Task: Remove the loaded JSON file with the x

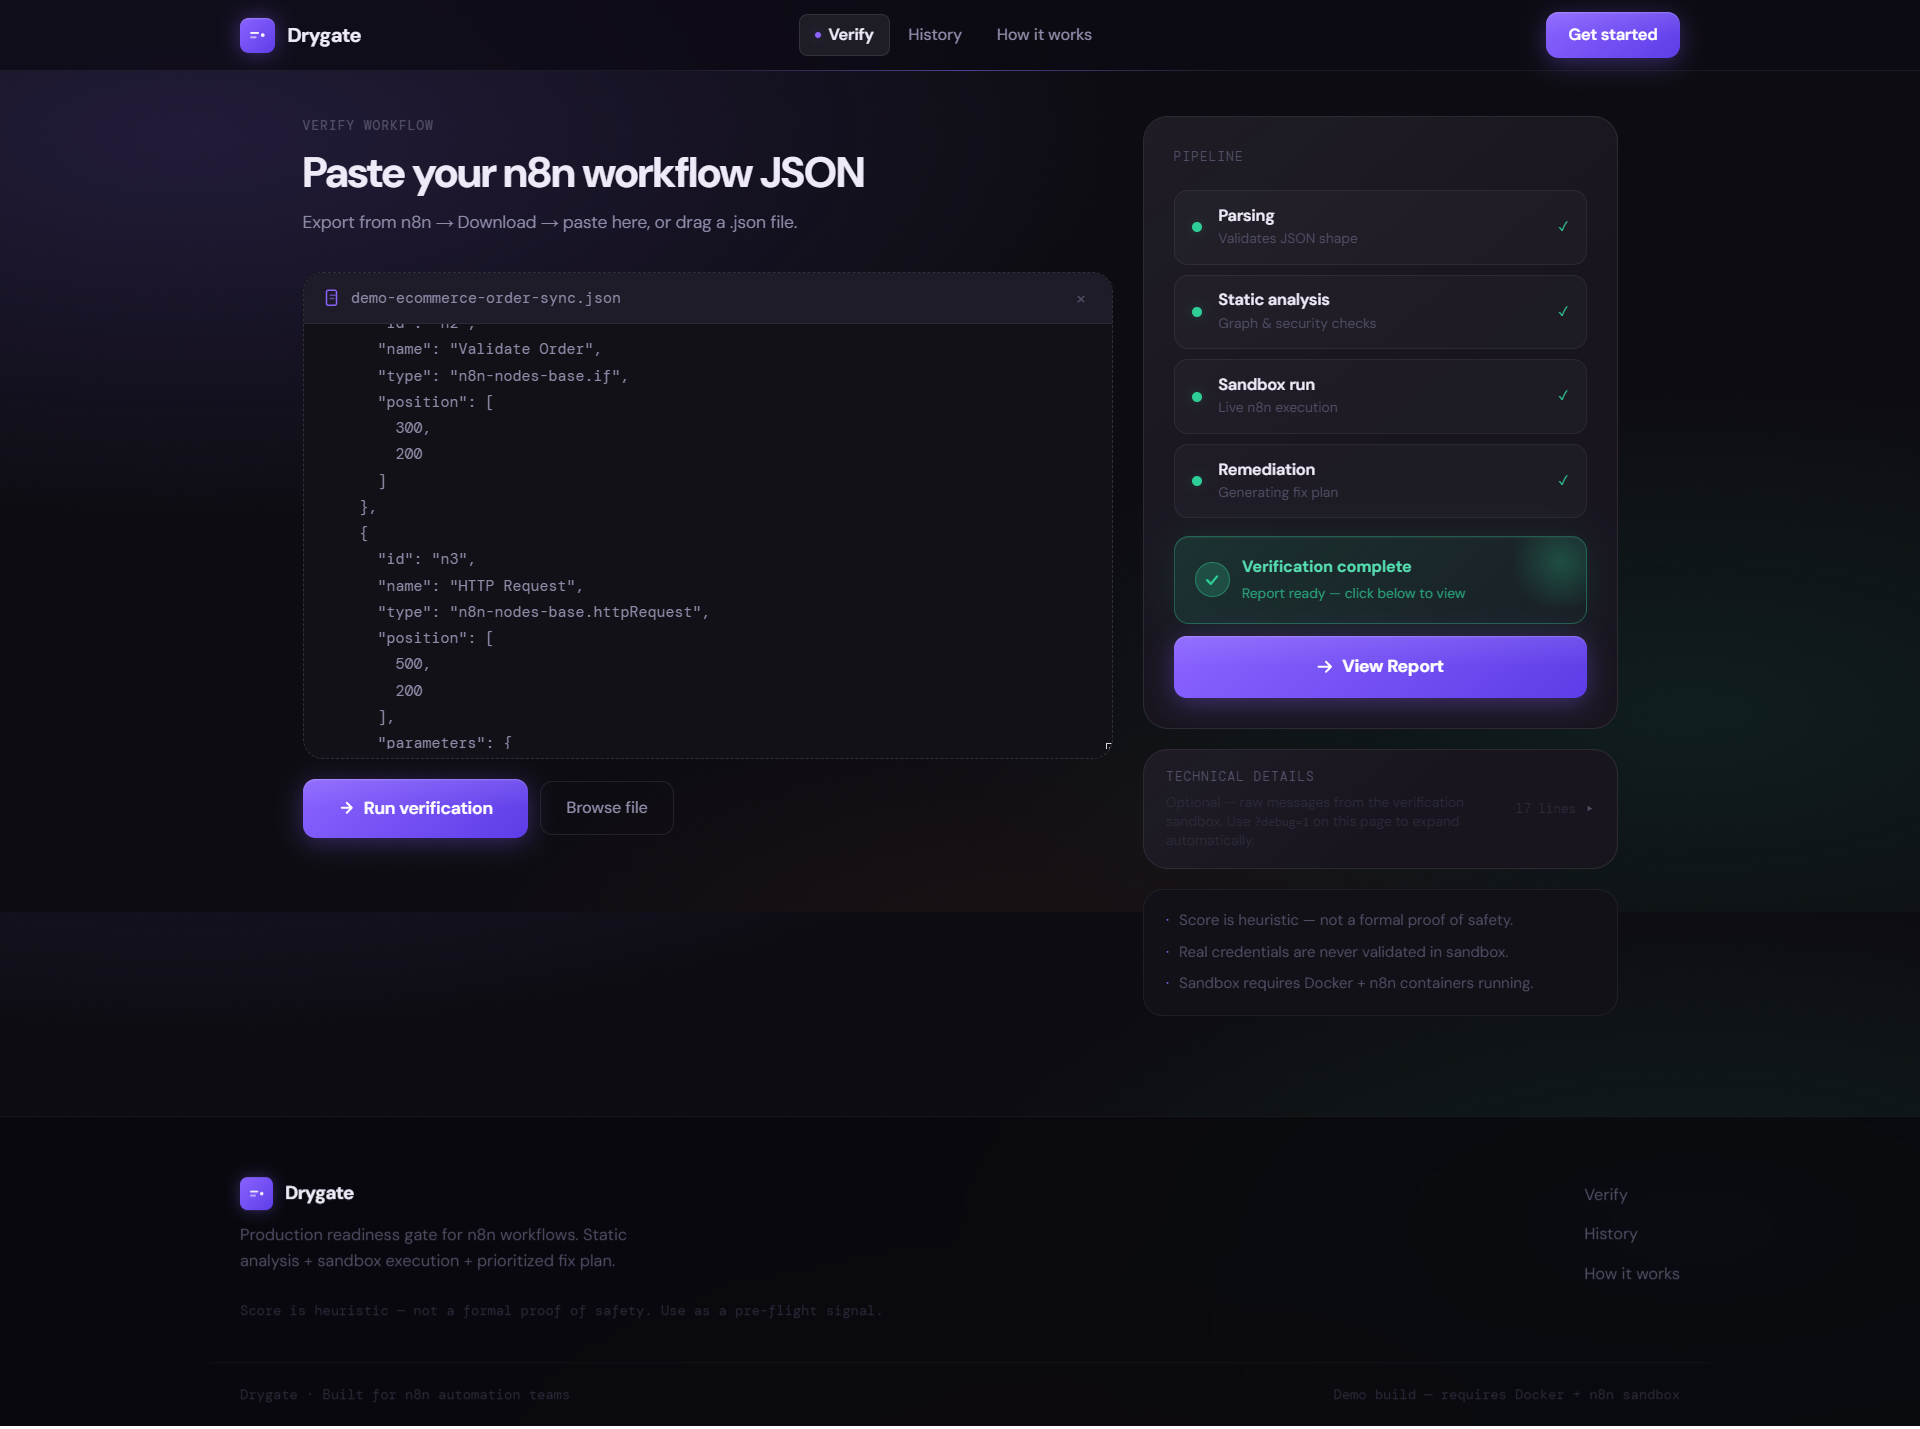Action: pyautogui.click(x=1081, y=299)
